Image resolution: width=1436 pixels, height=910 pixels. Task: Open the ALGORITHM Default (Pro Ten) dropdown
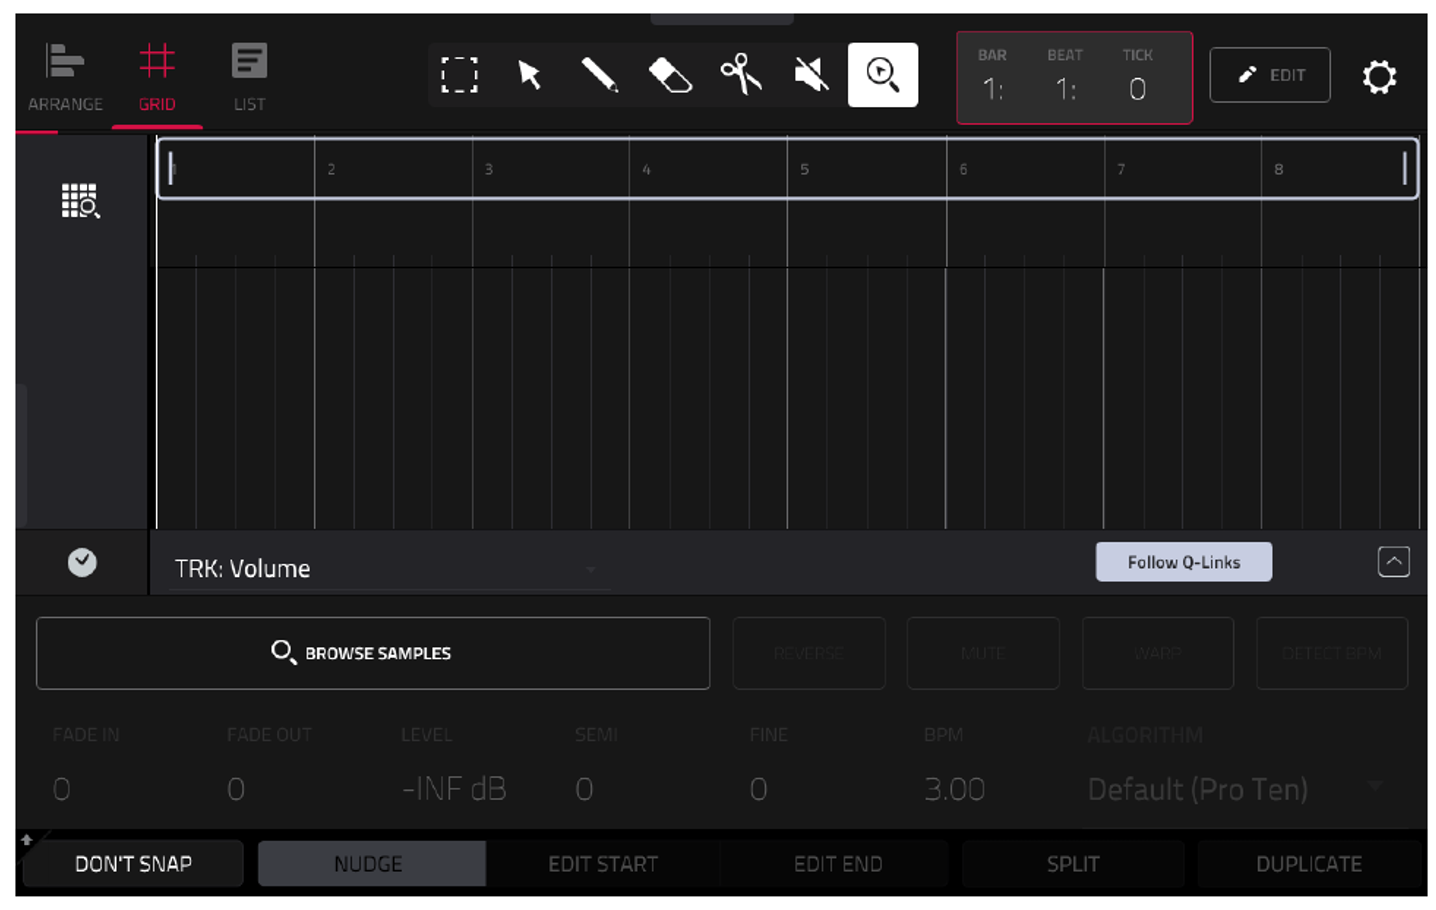(x=1236, y=789)
